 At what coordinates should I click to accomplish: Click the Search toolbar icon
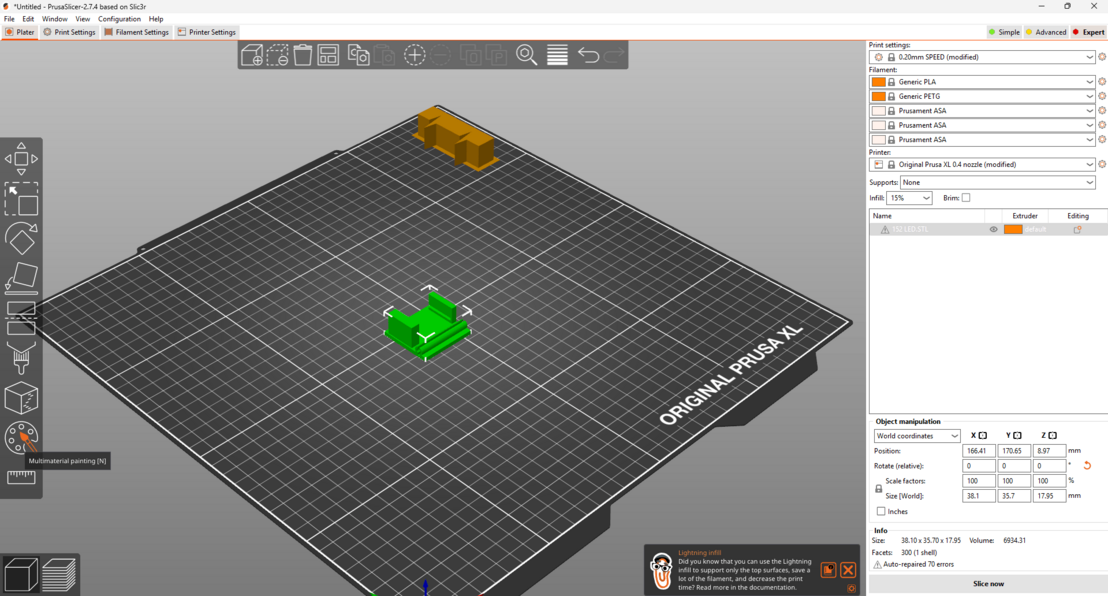tap(527, 56)
